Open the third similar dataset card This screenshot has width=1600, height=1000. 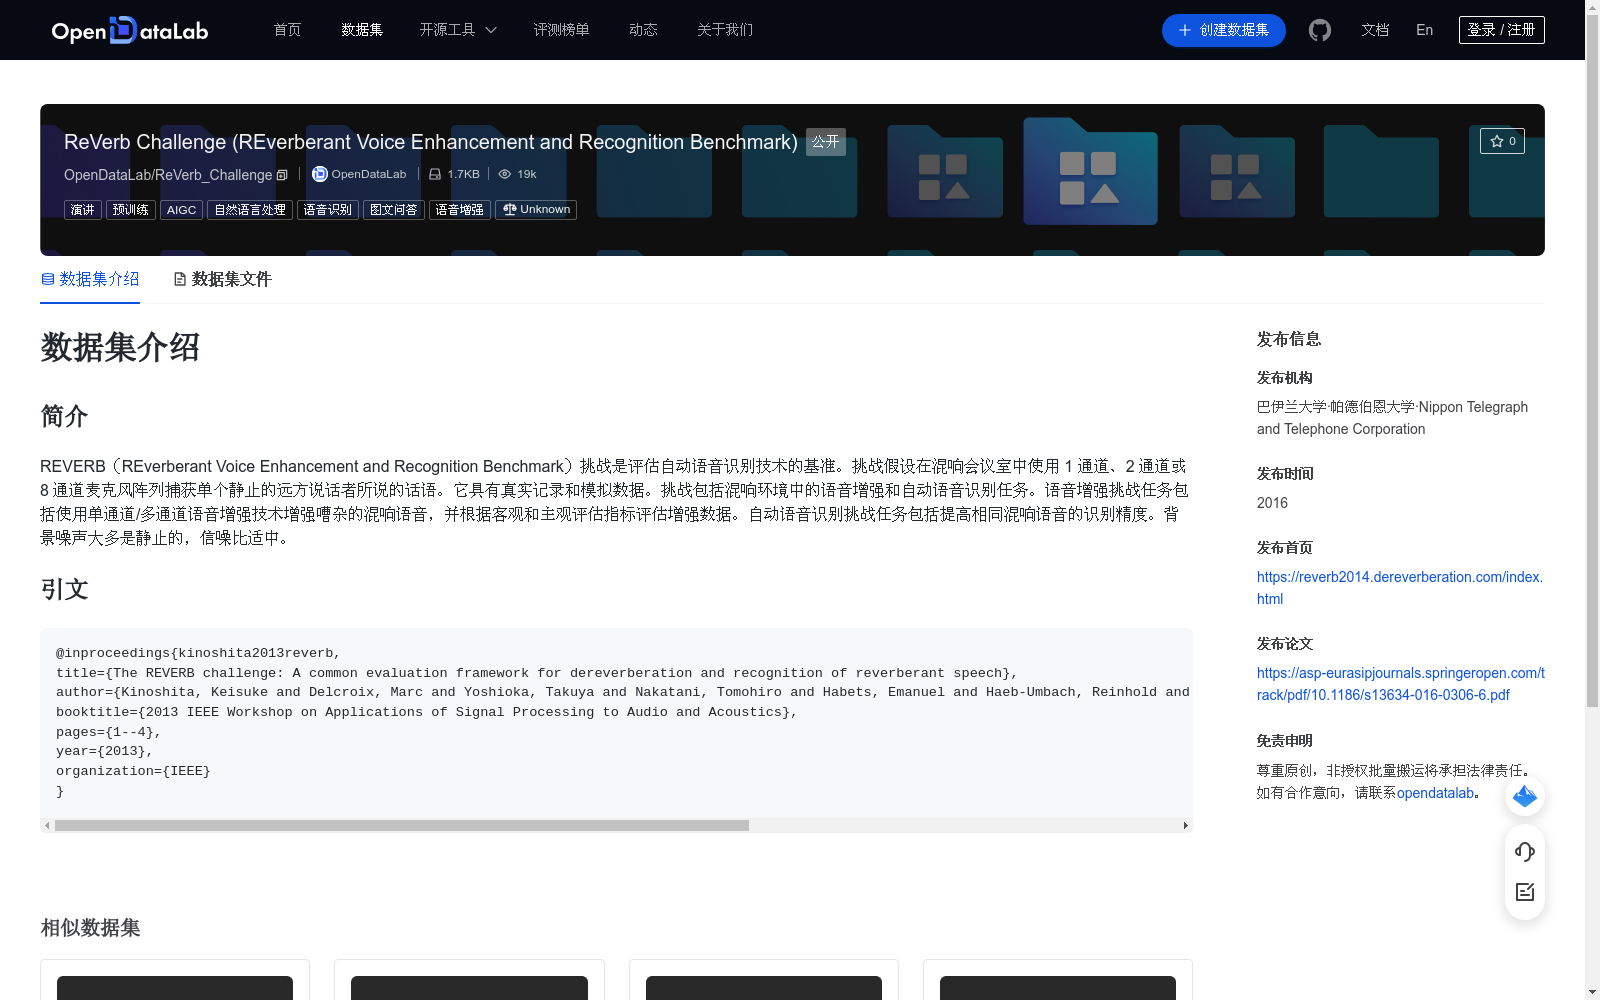click(x=764, y=980)
